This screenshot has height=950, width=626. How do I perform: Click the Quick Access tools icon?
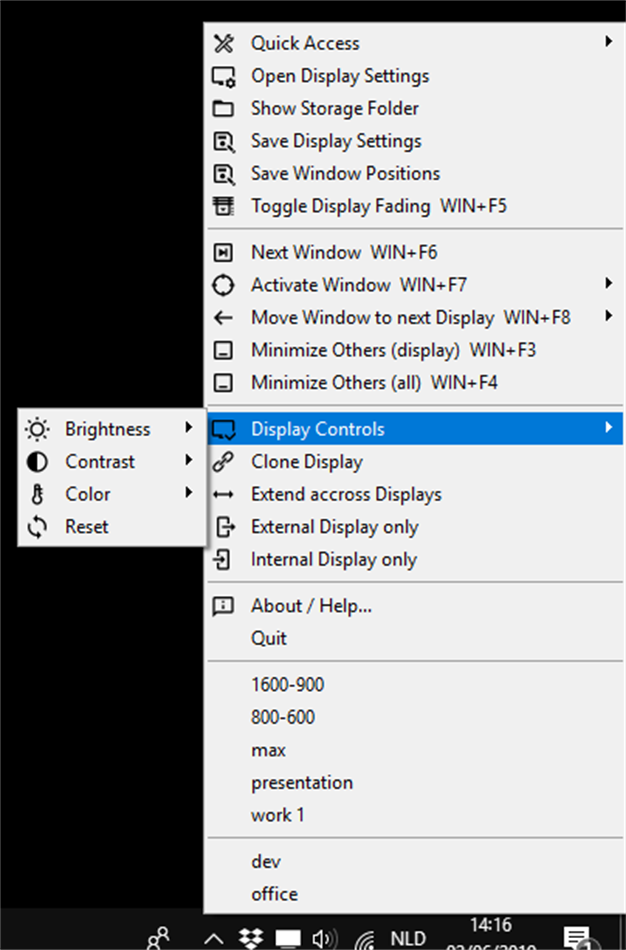[224, 43]
